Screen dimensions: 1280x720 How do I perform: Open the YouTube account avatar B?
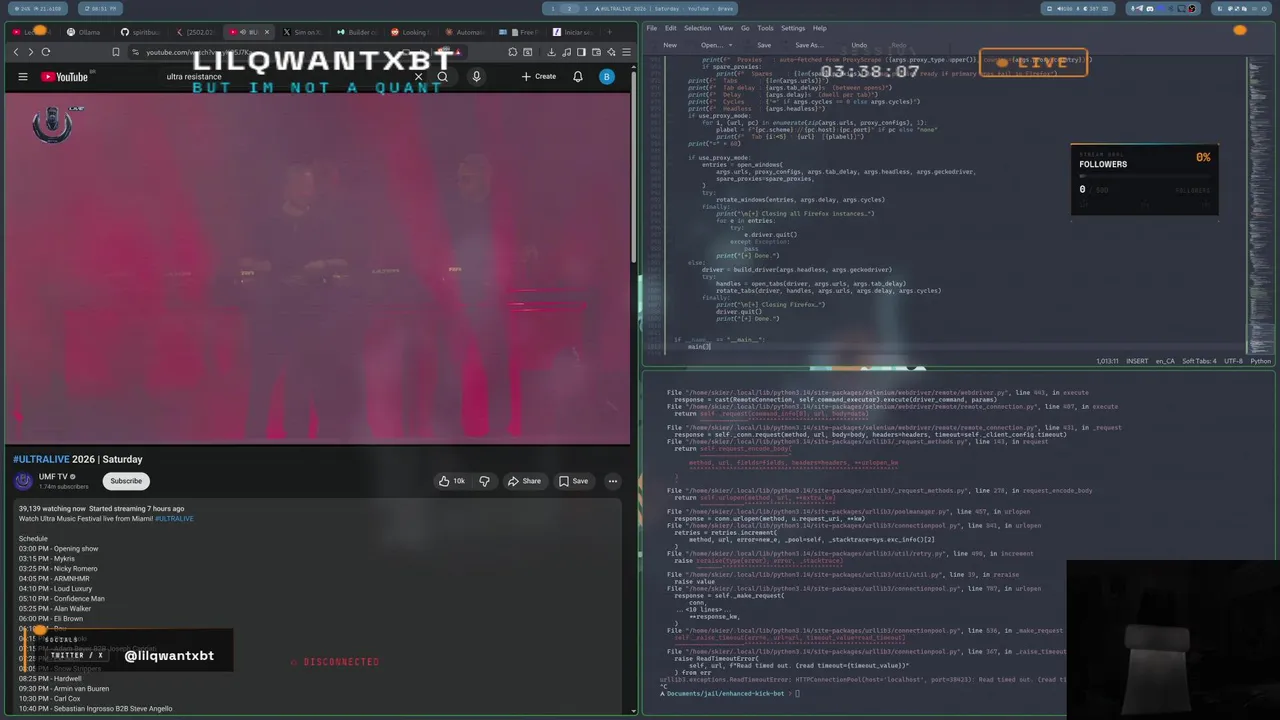point(606,77)
